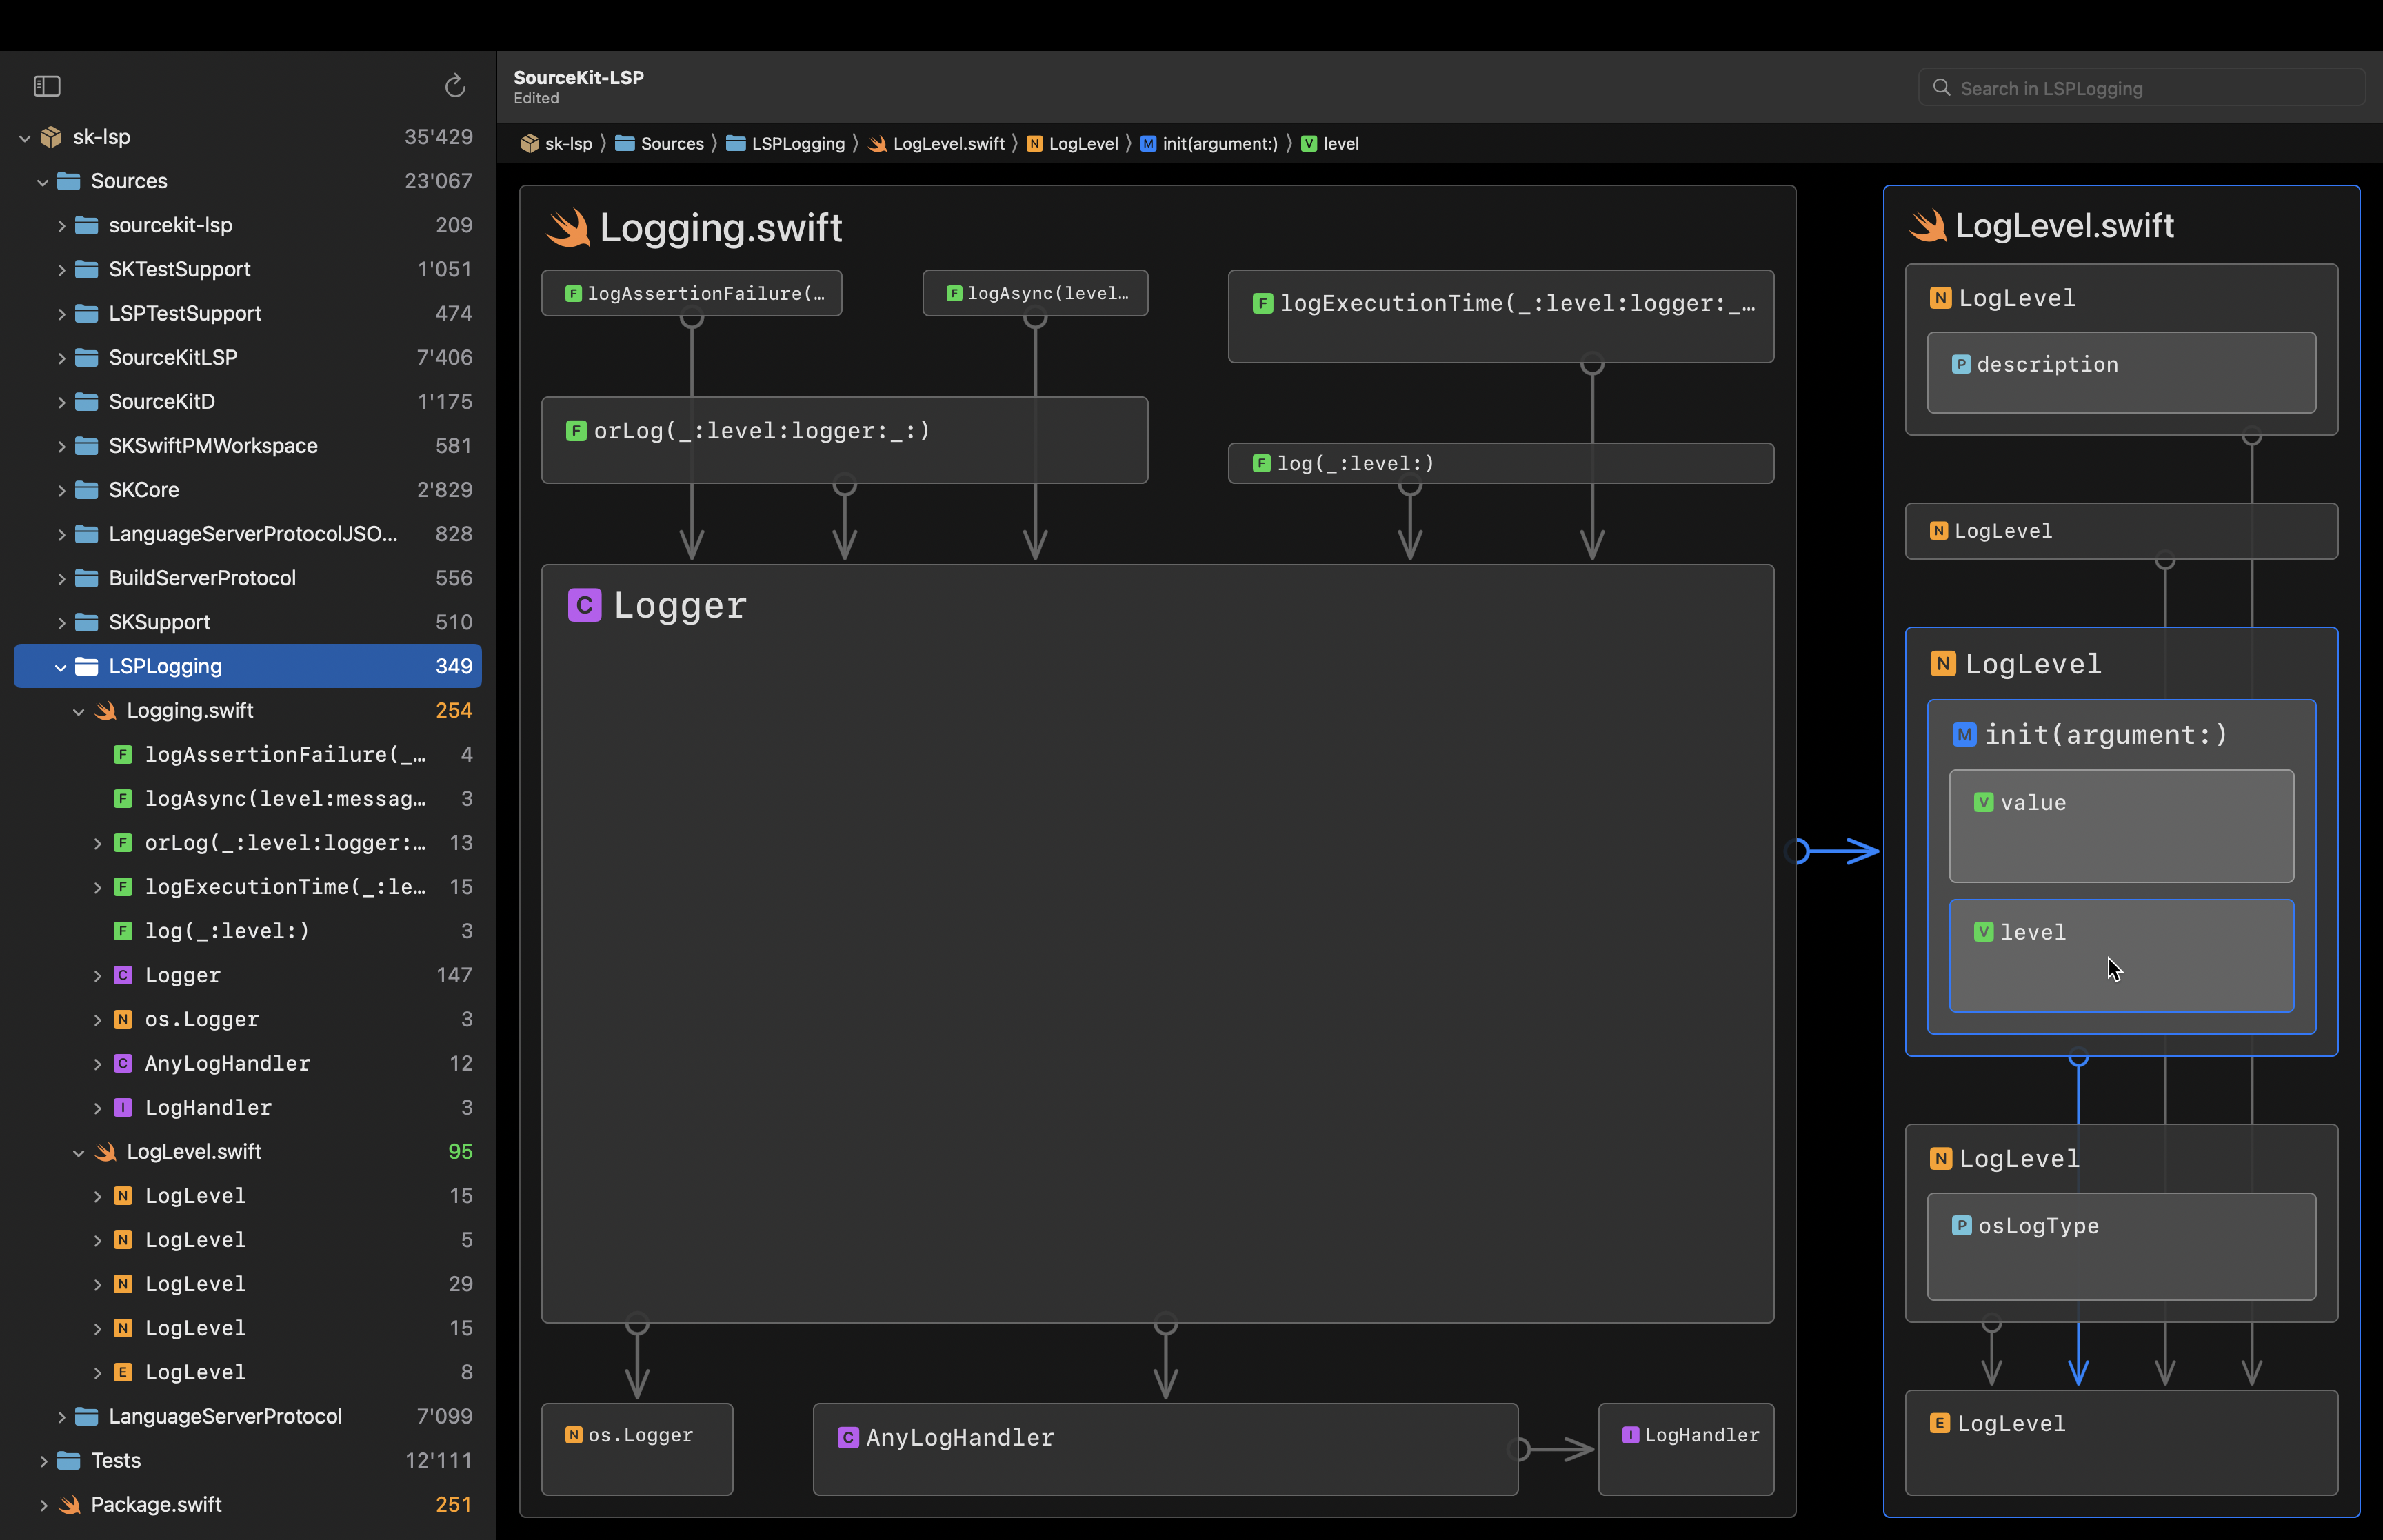This screenshot has width=2383, height=1540.
Task: Select sidebar LogLevel row with count 29
Action: point(248,1284)
